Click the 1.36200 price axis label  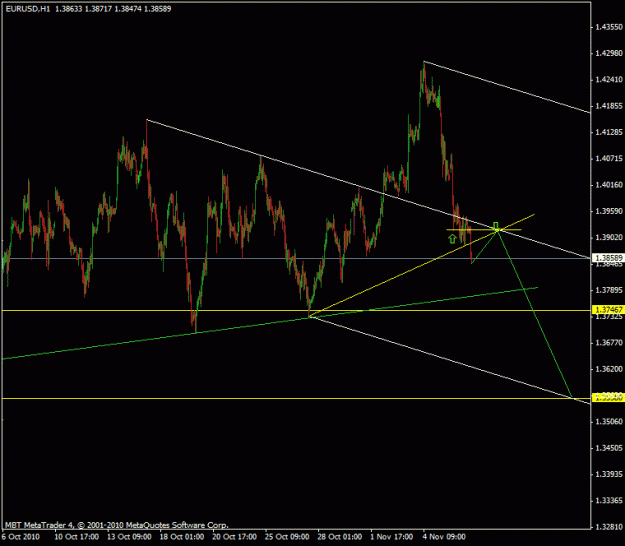(609, 369)
